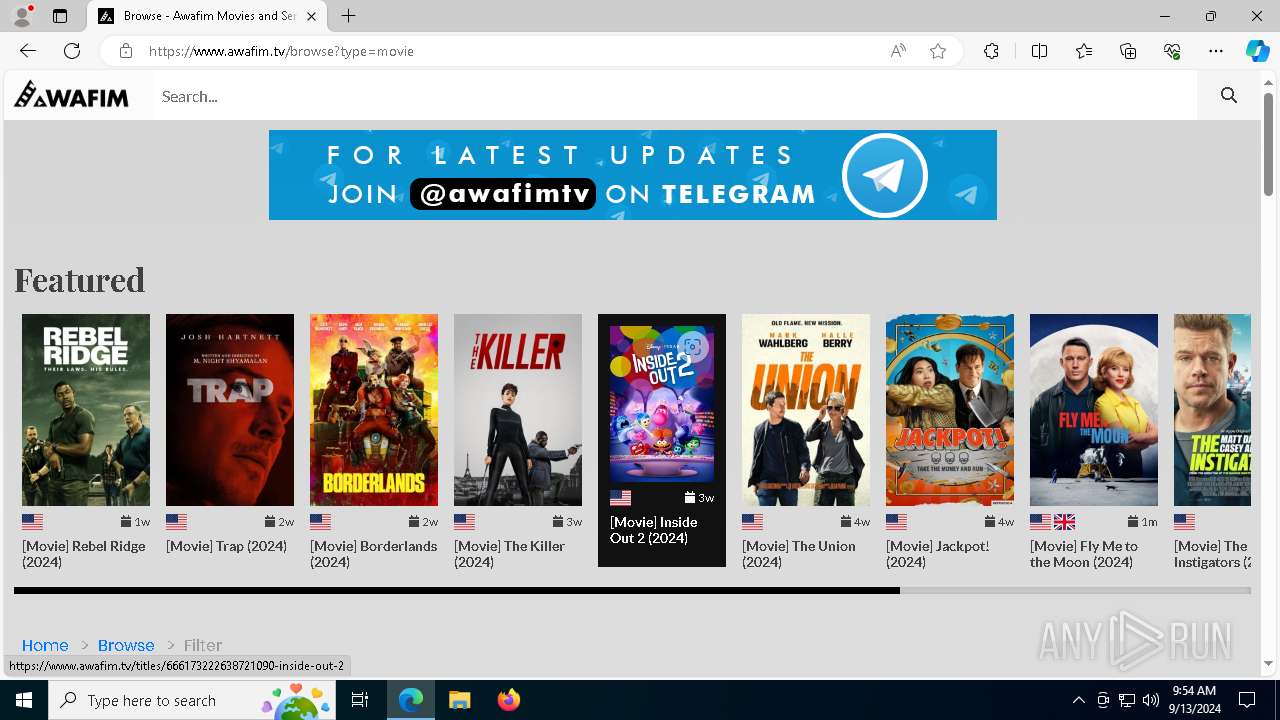This screenshot has height=720, width=1280.
Task: Open the notifications center
Action: (1247, 700)
